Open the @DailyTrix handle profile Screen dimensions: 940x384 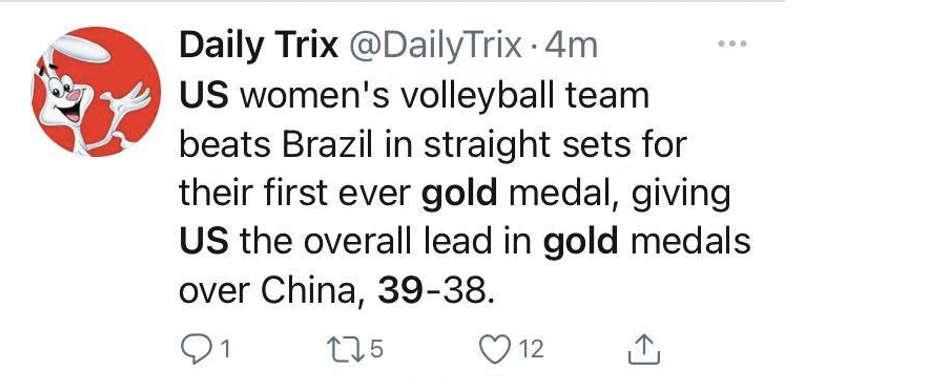click(435, 46)
